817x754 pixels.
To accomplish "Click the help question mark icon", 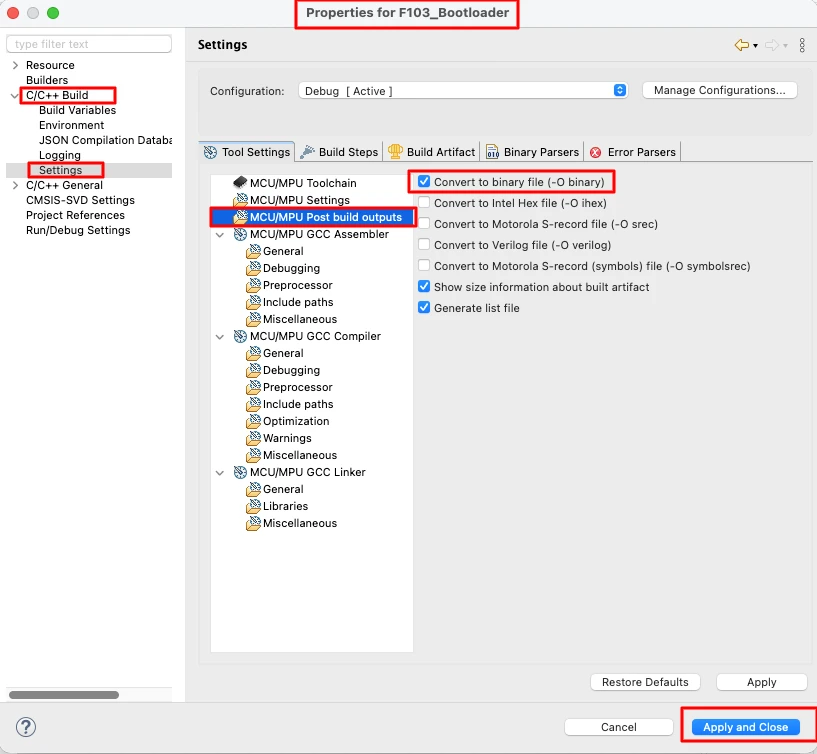I will (27, 727).
